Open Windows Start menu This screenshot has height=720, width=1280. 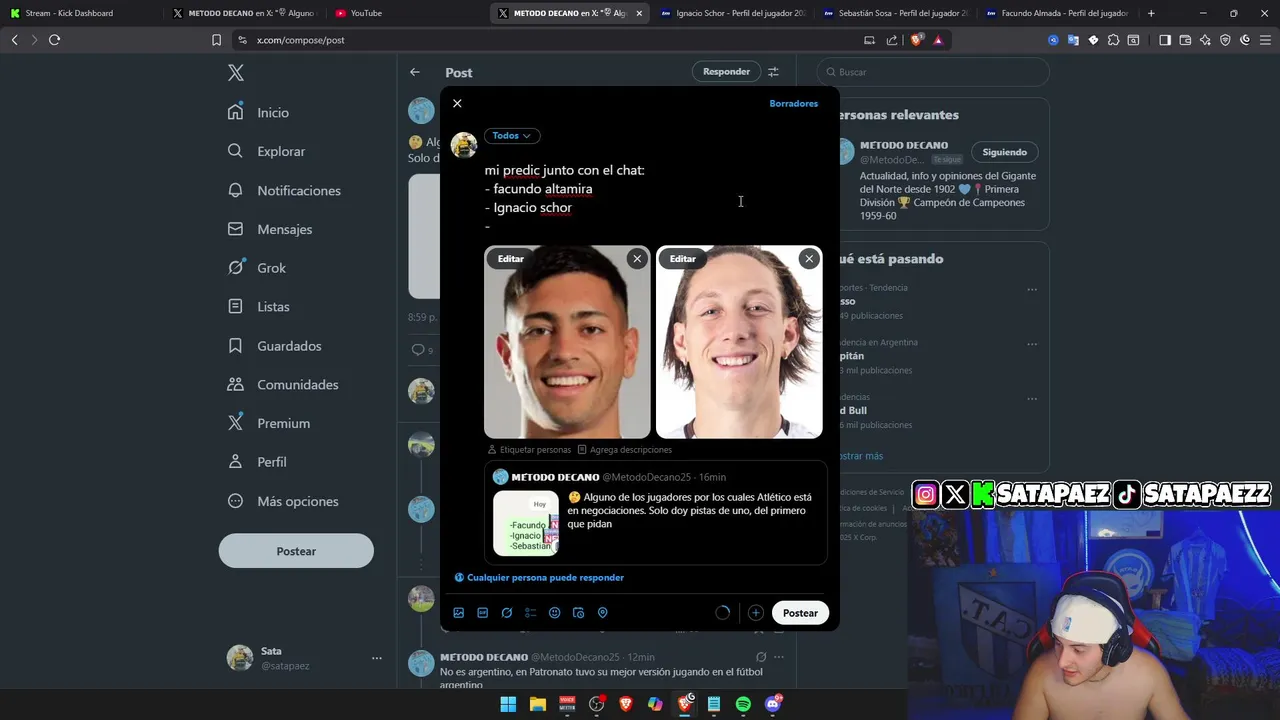(x=508, y=704)
